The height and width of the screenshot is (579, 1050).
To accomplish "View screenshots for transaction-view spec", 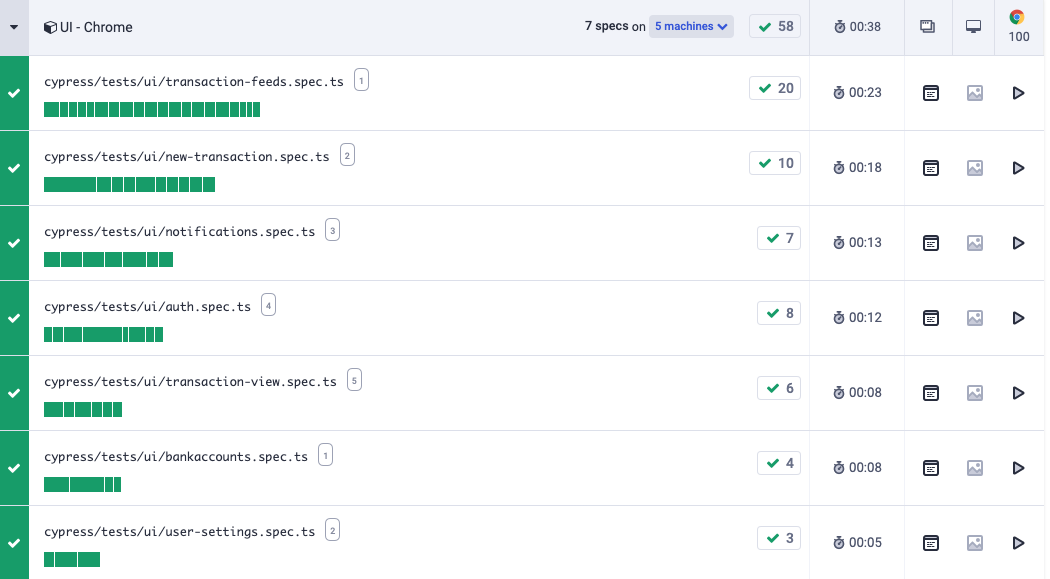I will pyautogui.click(x=974, y=393).
